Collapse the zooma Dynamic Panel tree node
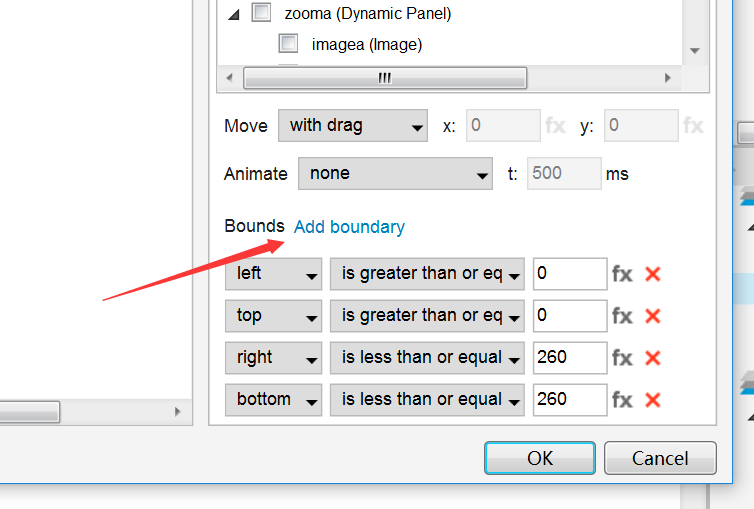 (x=234, y=14)
